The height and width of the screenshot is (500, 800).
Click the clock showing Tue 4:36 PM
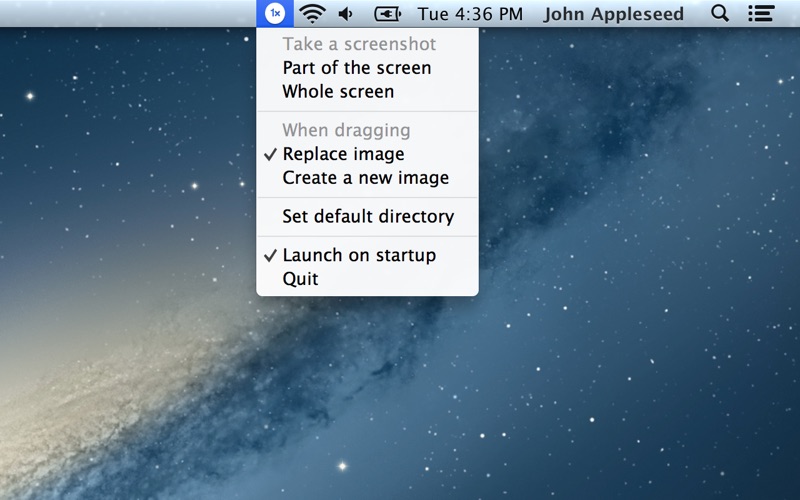(x=470, y=14)
